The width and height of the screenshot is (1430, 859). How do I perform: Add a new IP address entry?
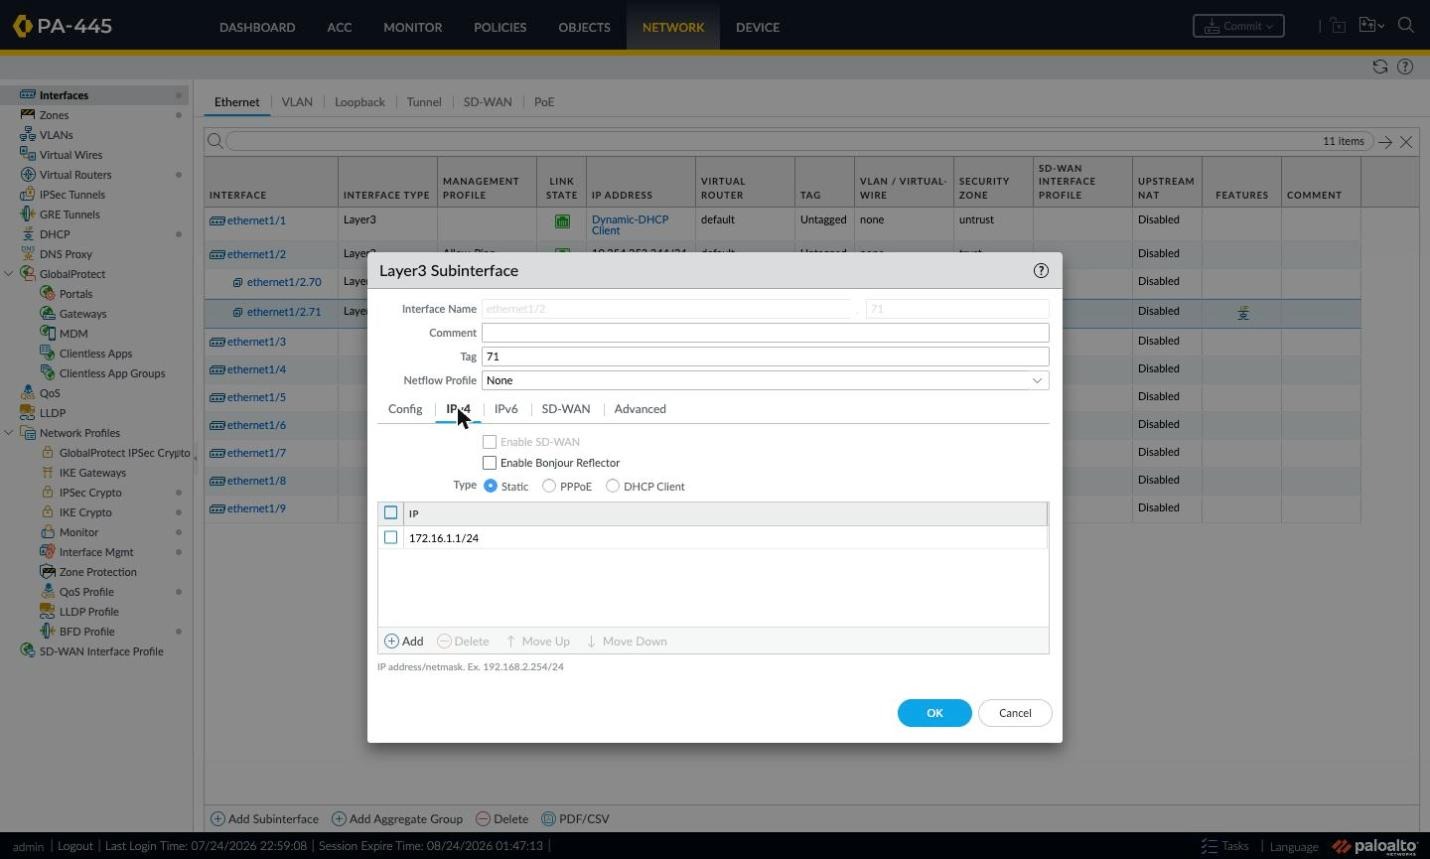click(404, 641)
